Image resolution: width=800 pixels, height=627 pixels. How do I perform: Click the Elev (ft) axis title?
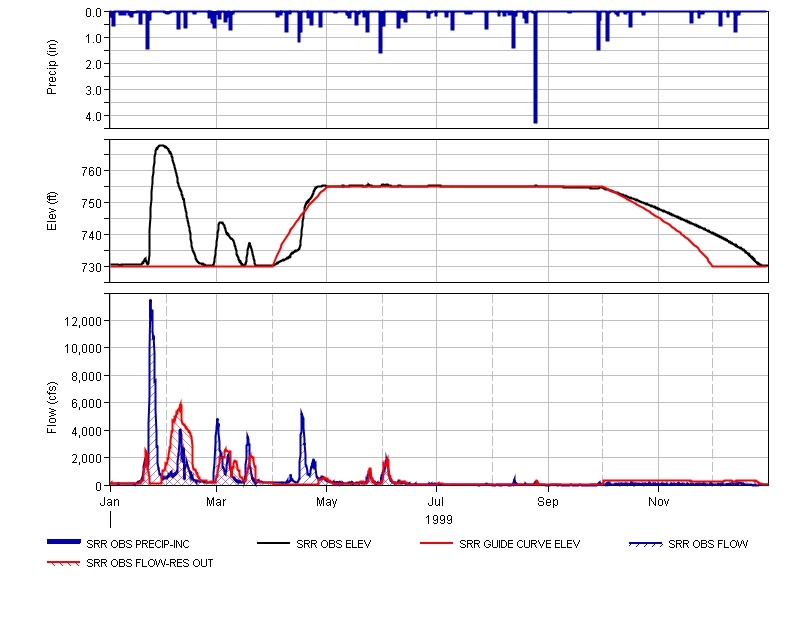click(52, 211)
